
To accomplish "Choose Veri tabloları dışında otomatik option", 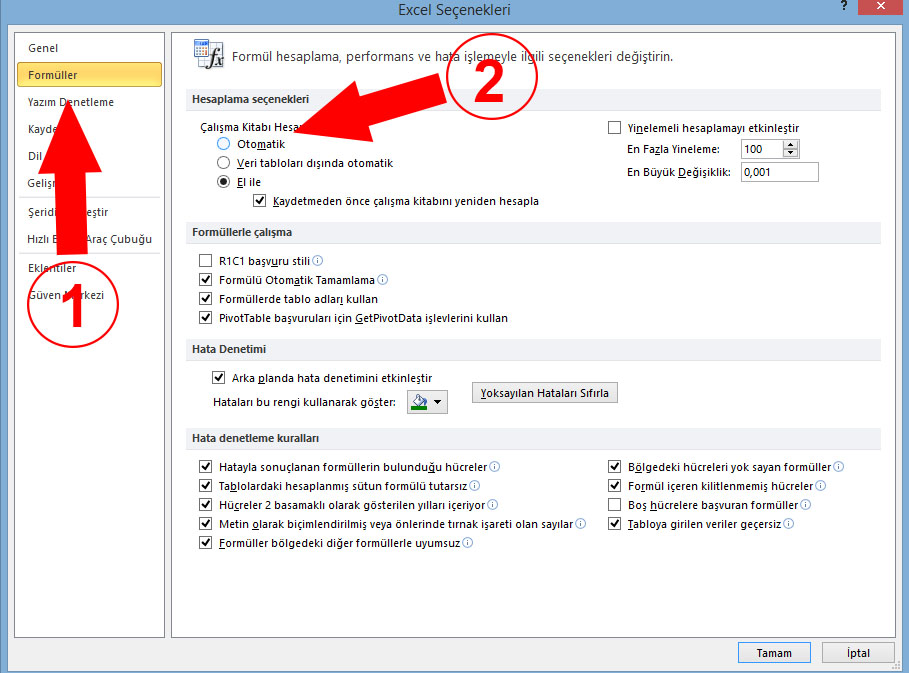I will (223, 163).
